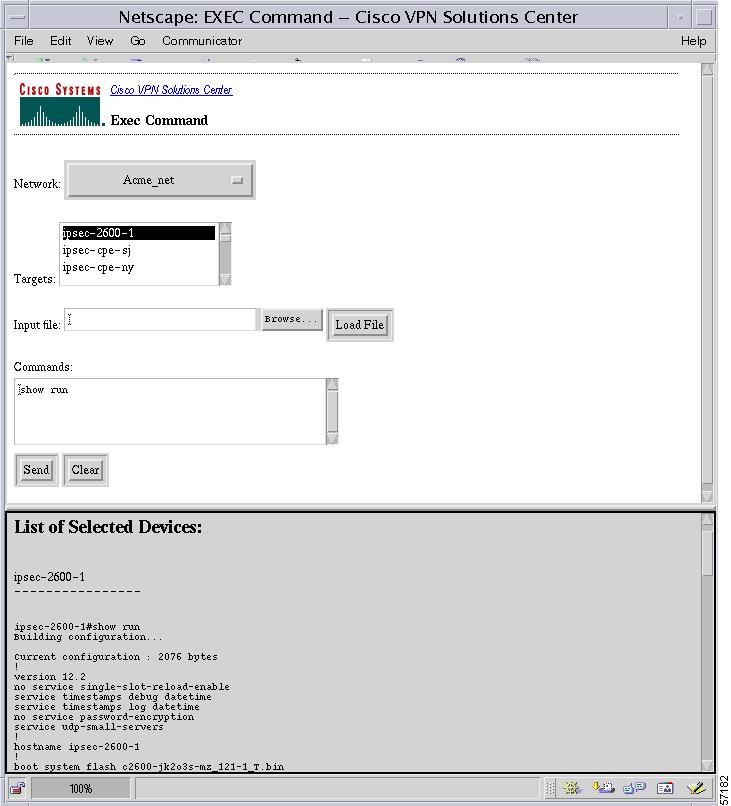Open the File menu
This screenshot has height=806, width=731.
pyautogui.click(x=24, y=41)
